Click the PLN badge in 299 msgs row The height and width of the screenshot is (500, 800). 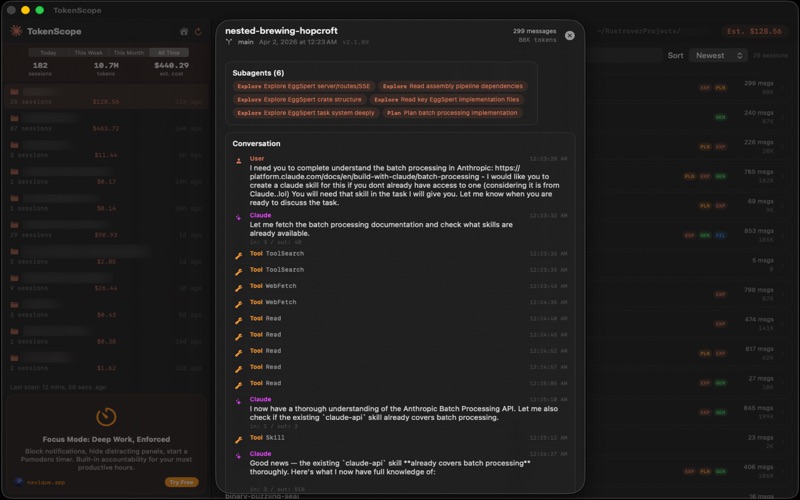coord(720,87)
